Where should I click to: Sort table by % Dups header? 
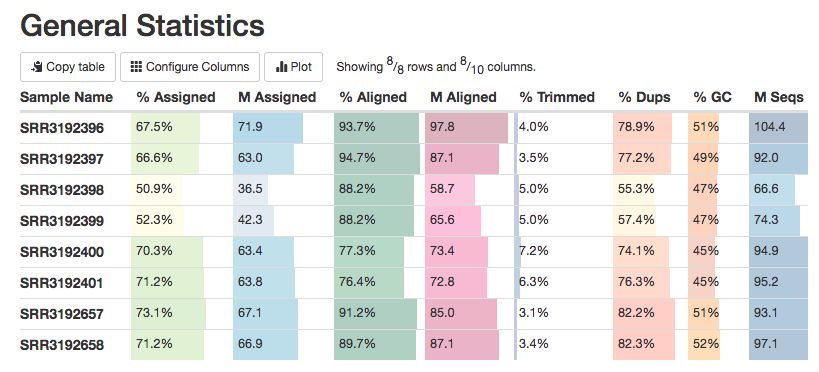coord(644,97)
